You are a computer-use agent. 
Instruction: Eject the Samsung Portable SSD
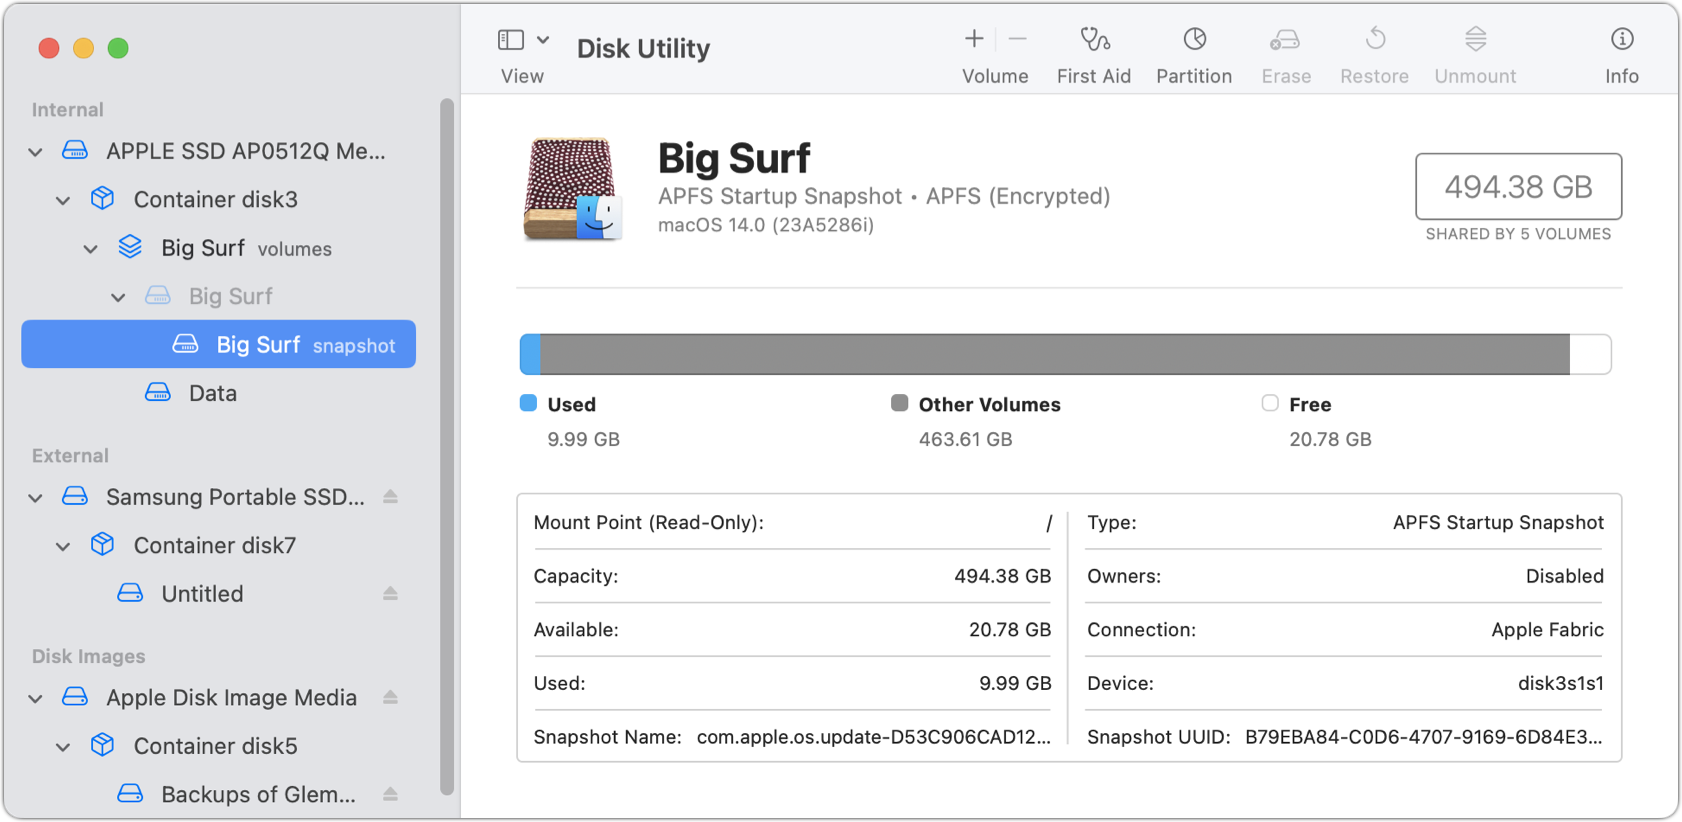click(391, 497)
